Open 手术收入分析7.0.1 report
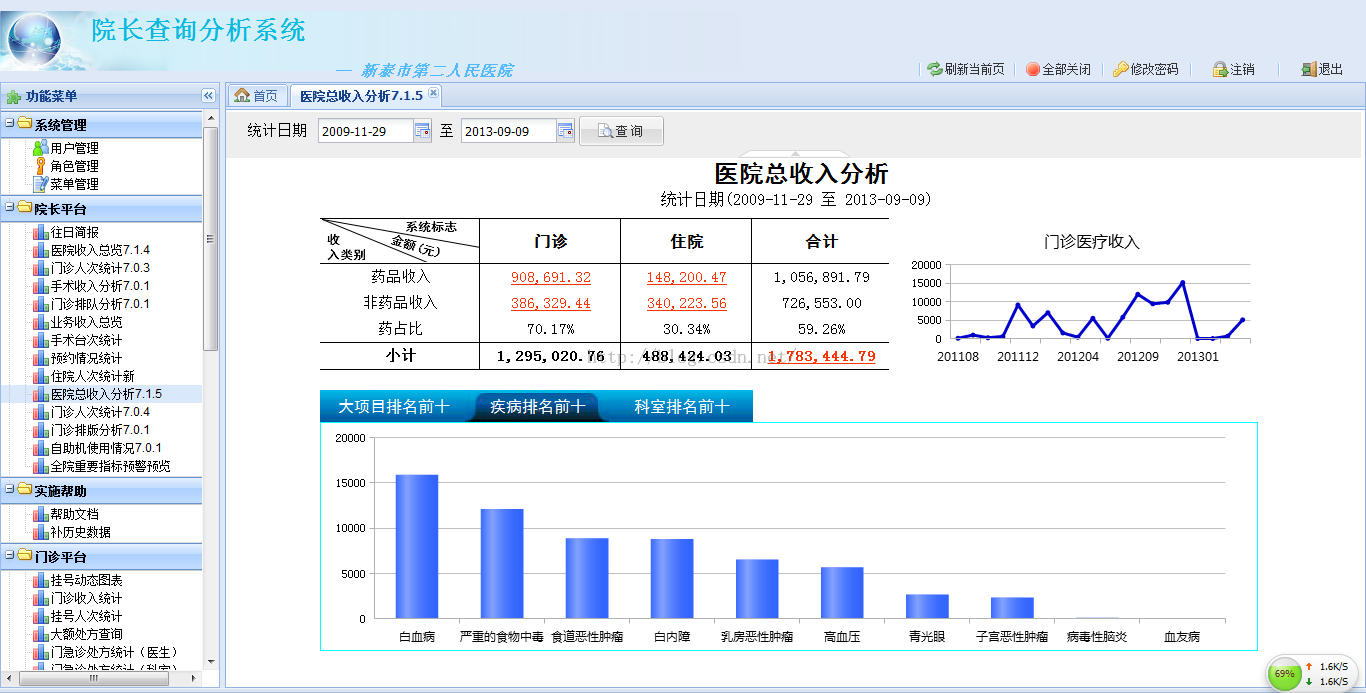This screenshot has height=693, width=1366. pyautogui.click(x=100, y=286)
